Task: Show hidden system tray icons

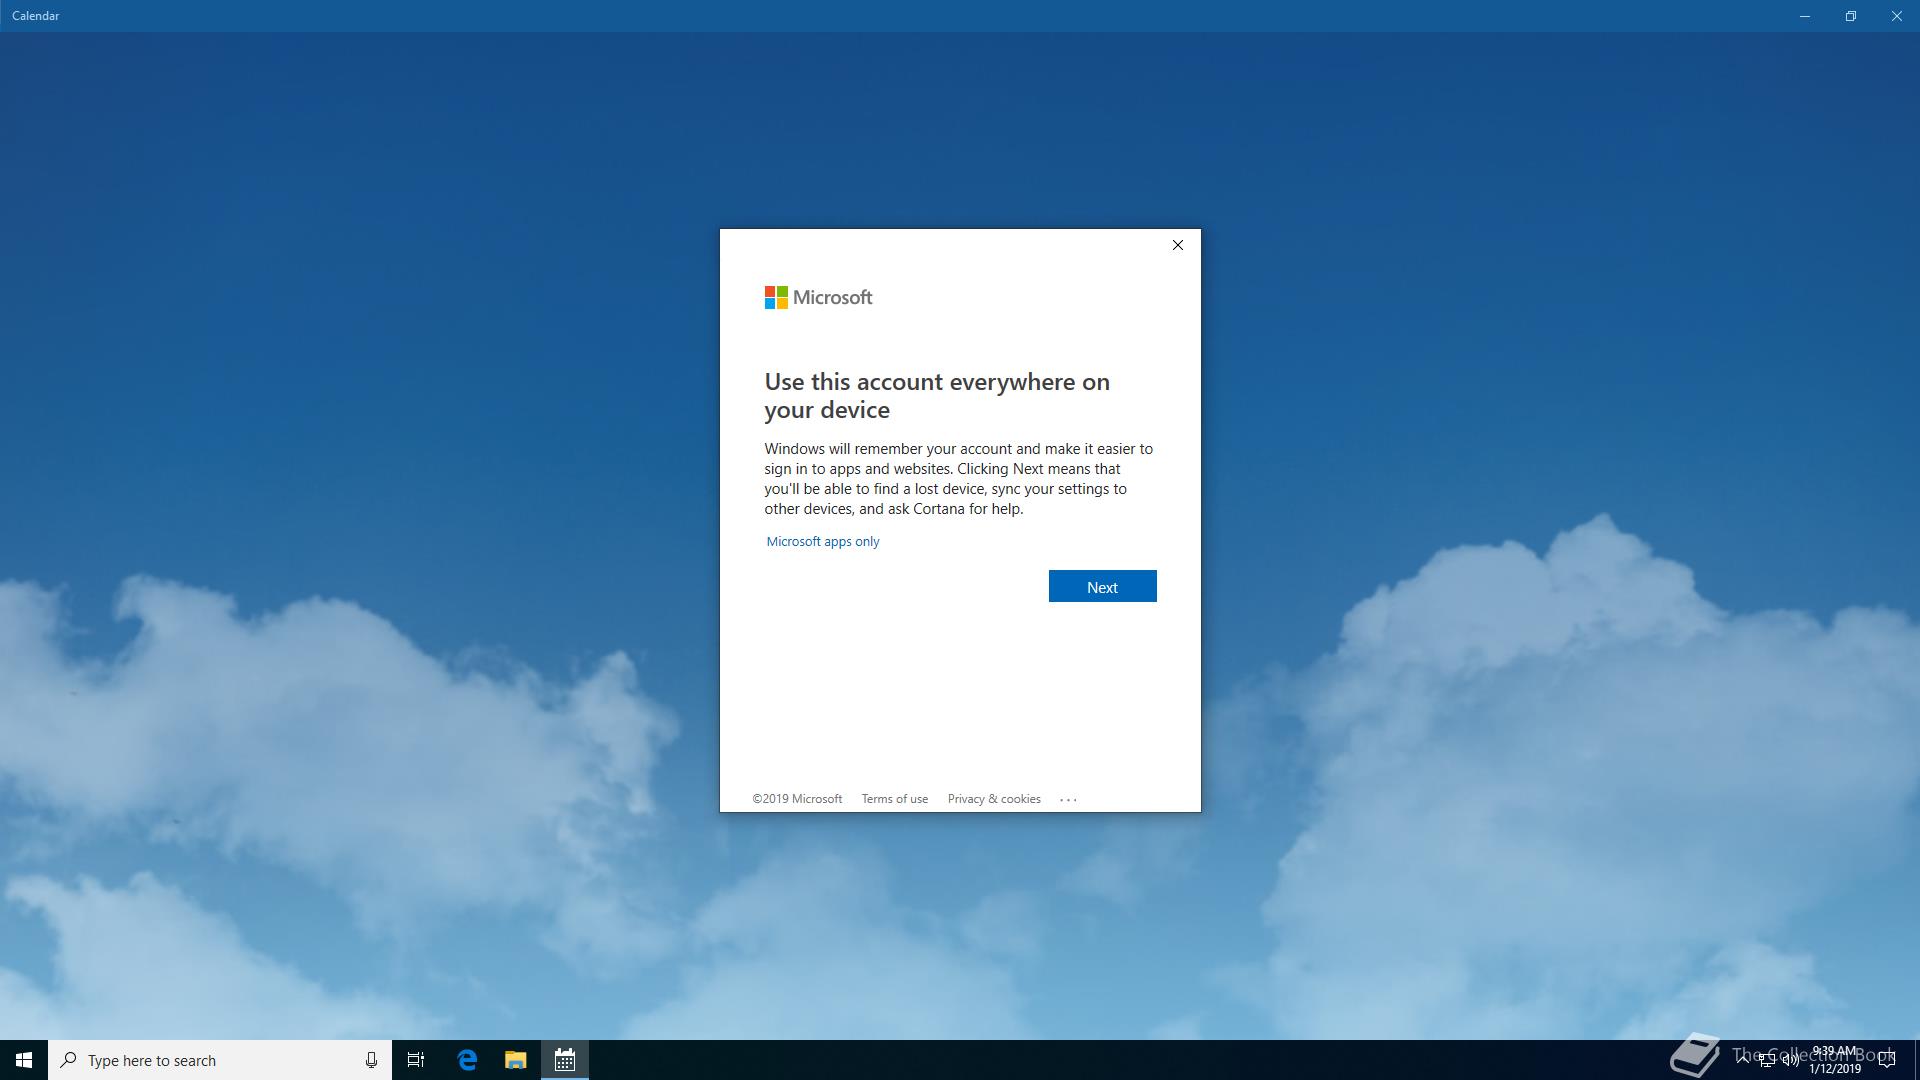Action: point(1743,1060)
